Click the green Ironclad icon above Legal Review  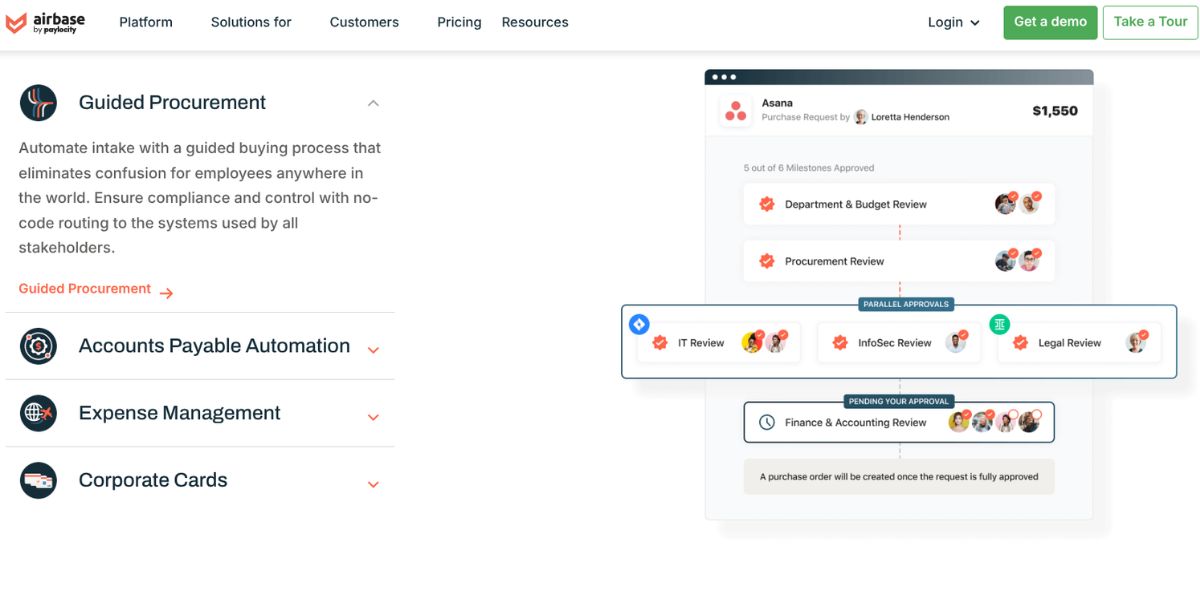[x=999, y=324]
